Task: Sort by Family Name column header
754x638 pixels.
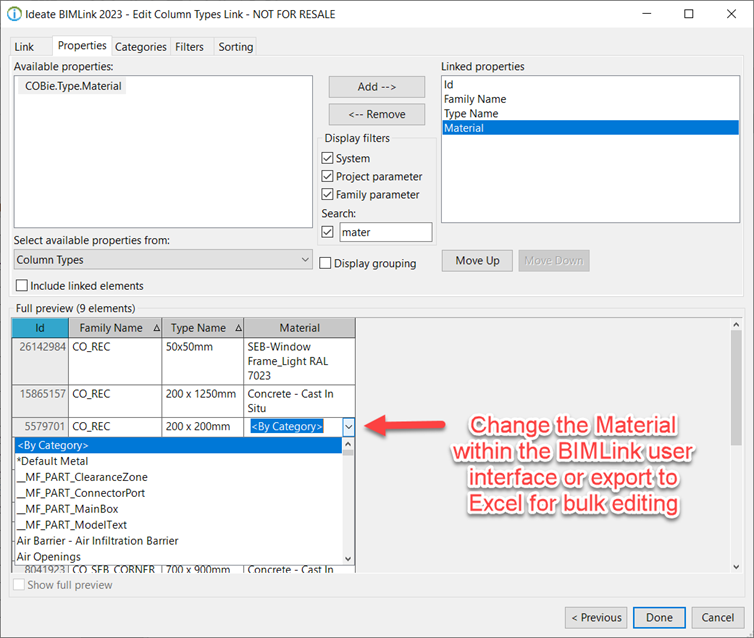Action: [x=115, y=328]
